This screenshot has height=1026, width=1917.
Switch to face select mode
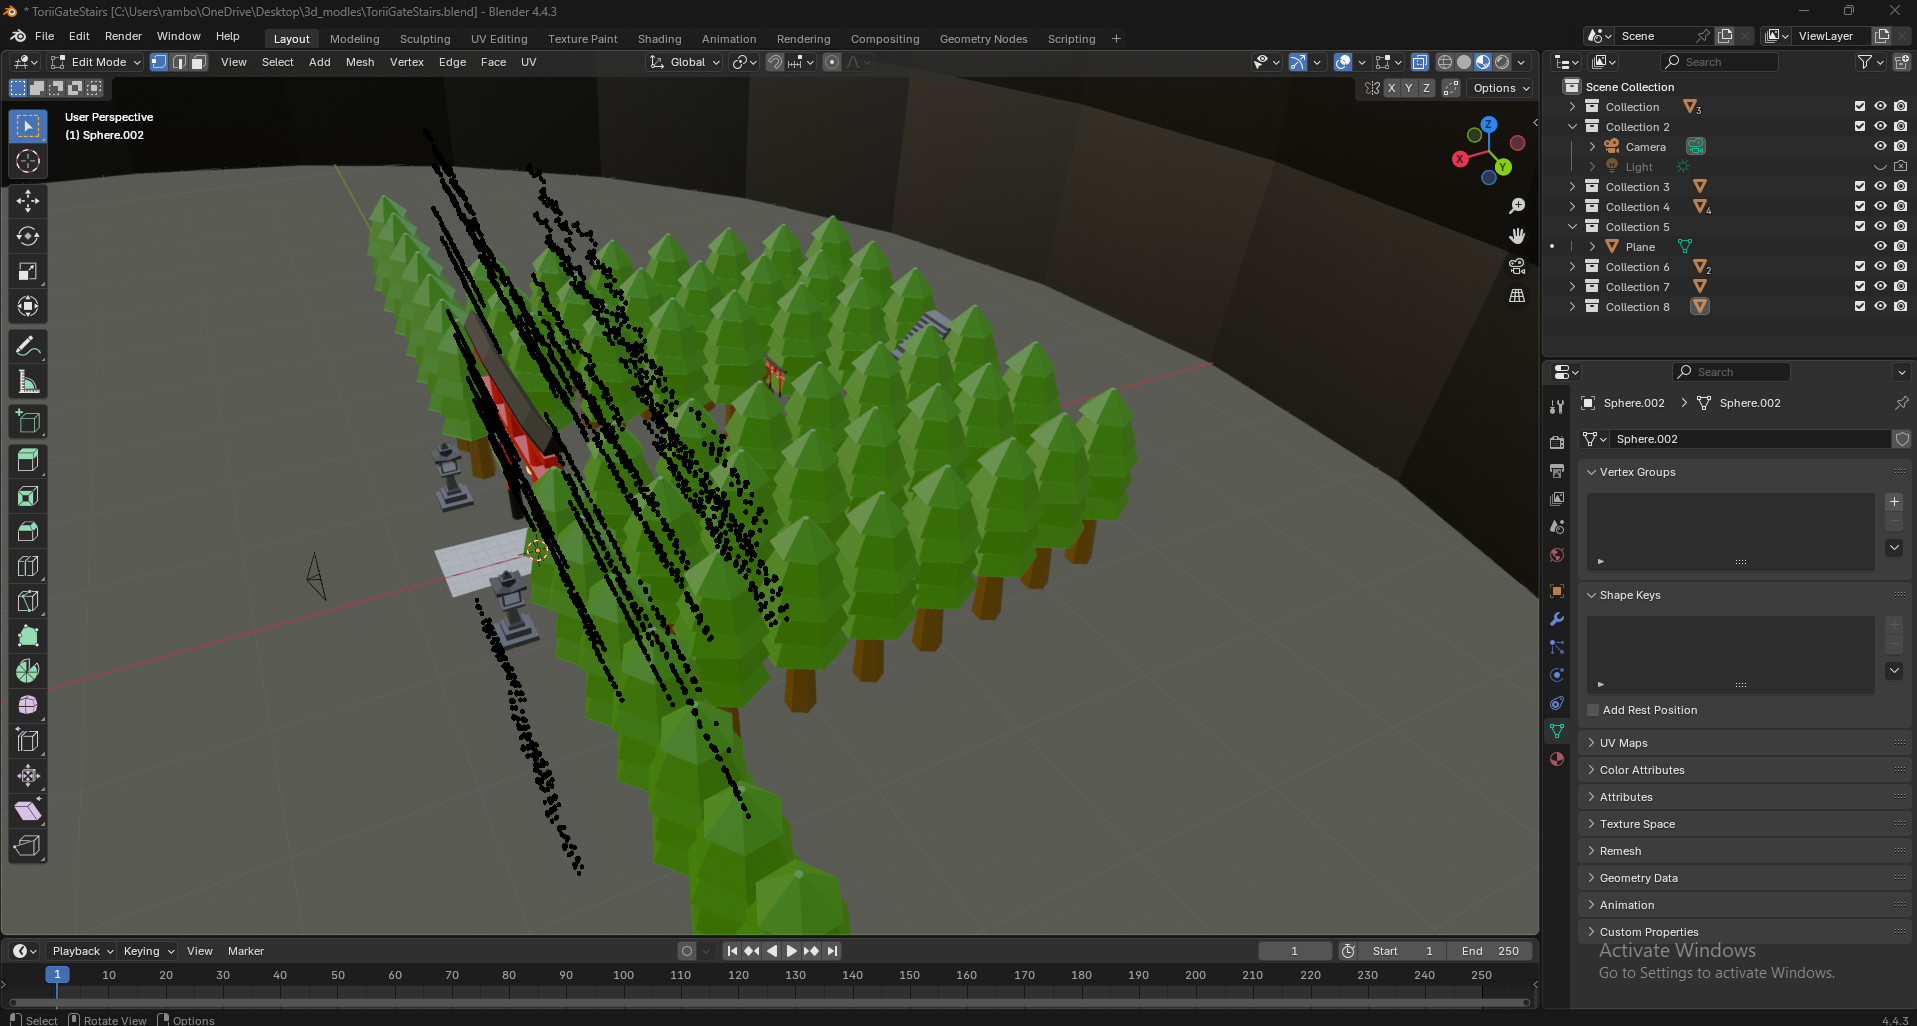click(x=199, y=62)
